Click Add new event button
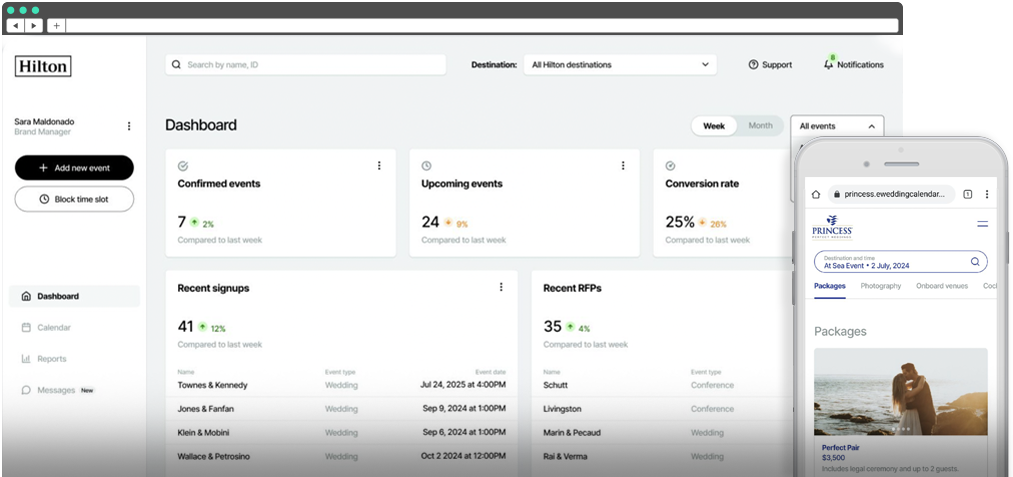The height and width of the screenshot is (477, 1013). [74, 167]
